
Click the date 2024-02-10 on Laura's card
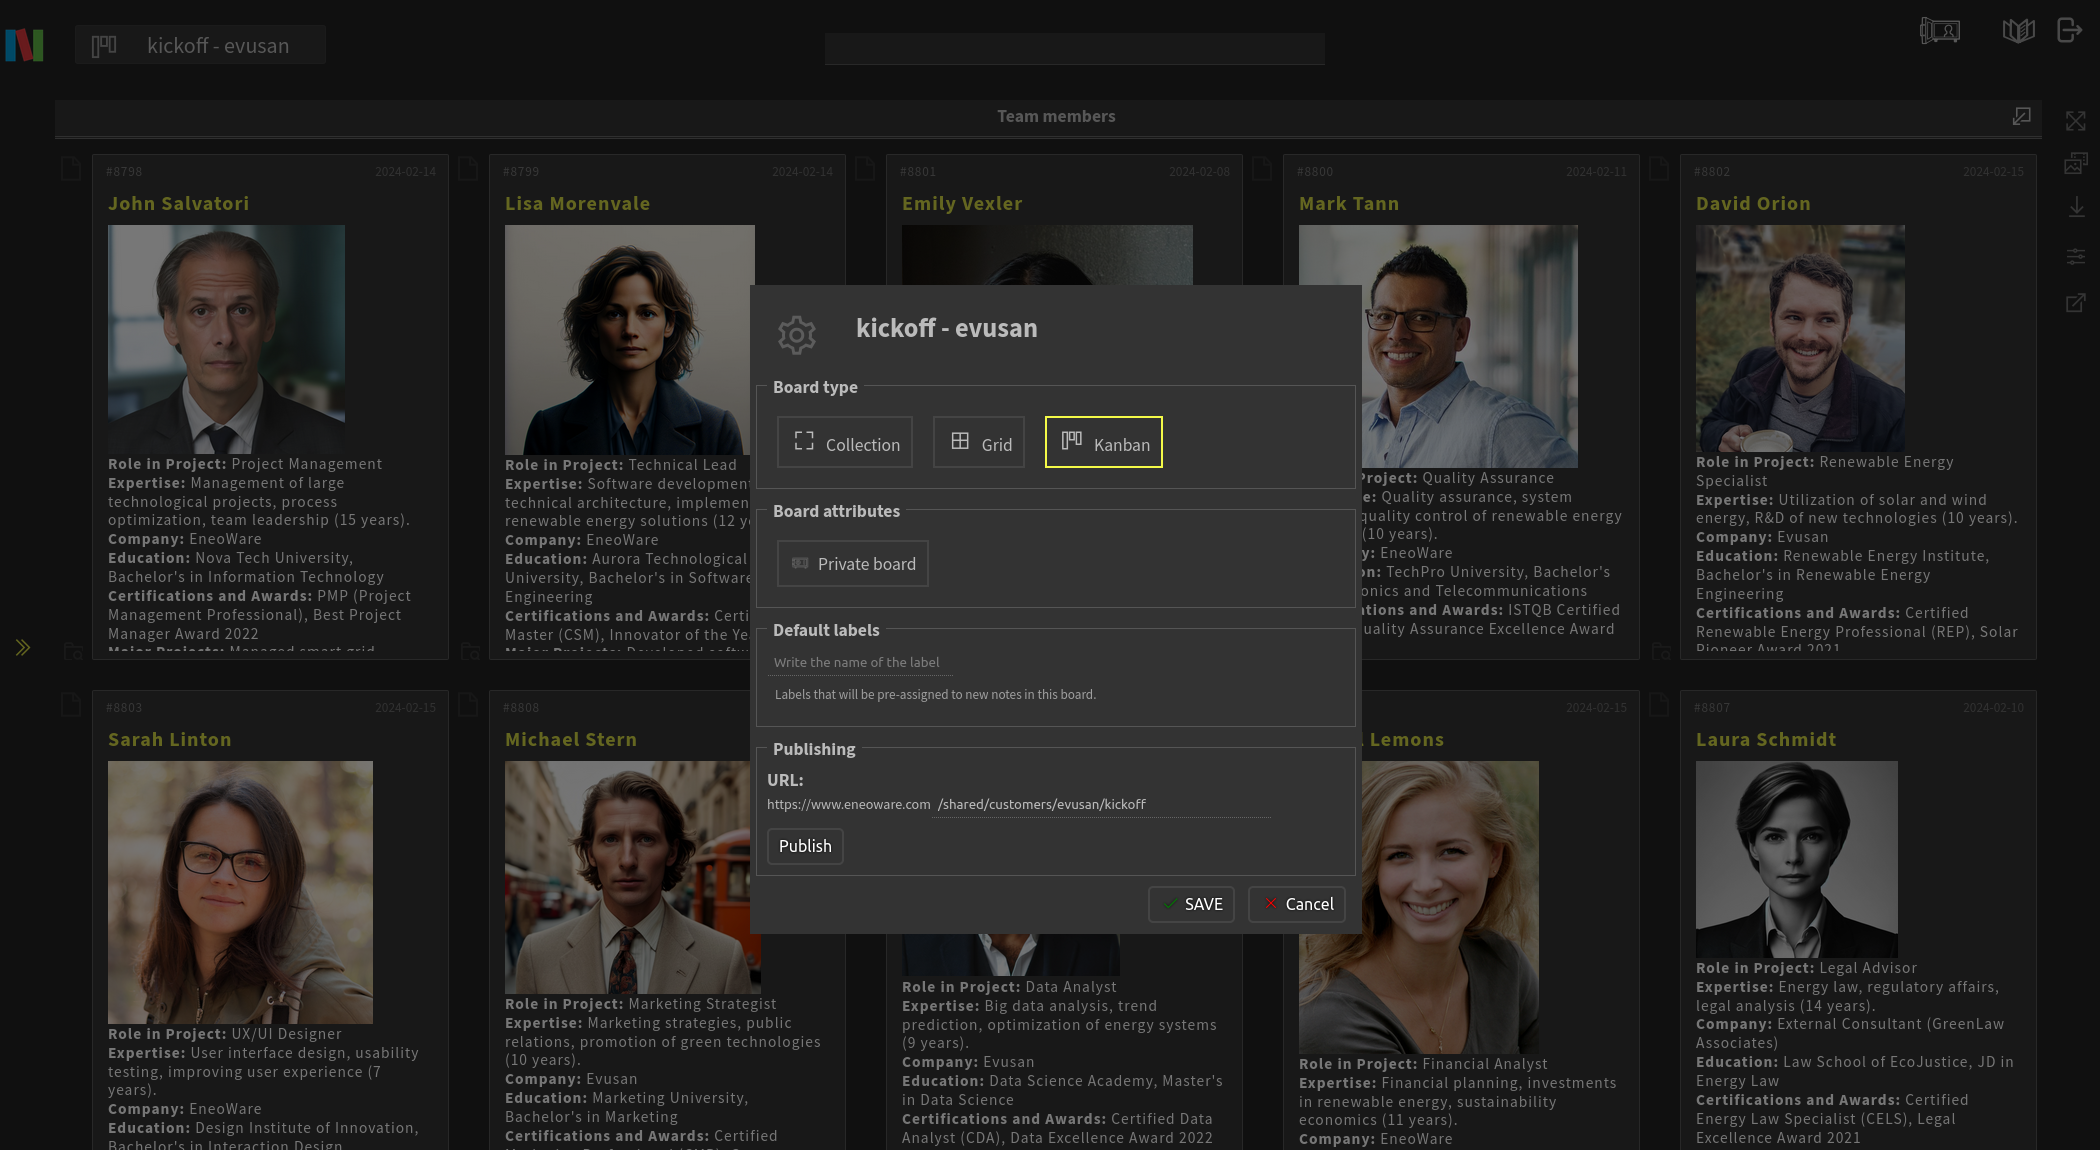[1993, 708]
